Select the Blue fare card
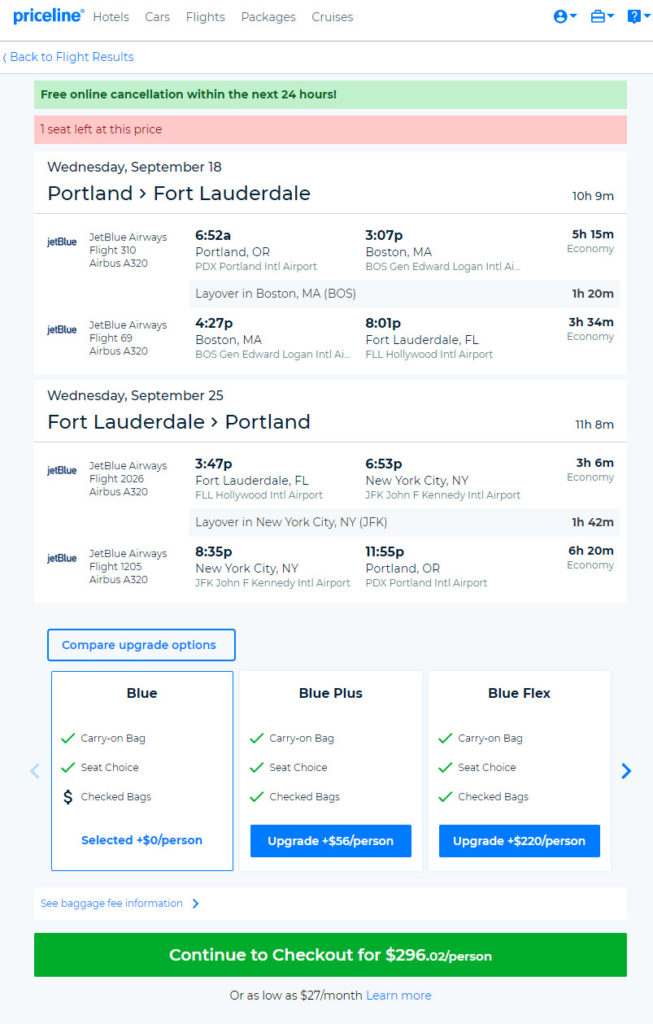653x1024 pixels. click(x=142, y=771)
